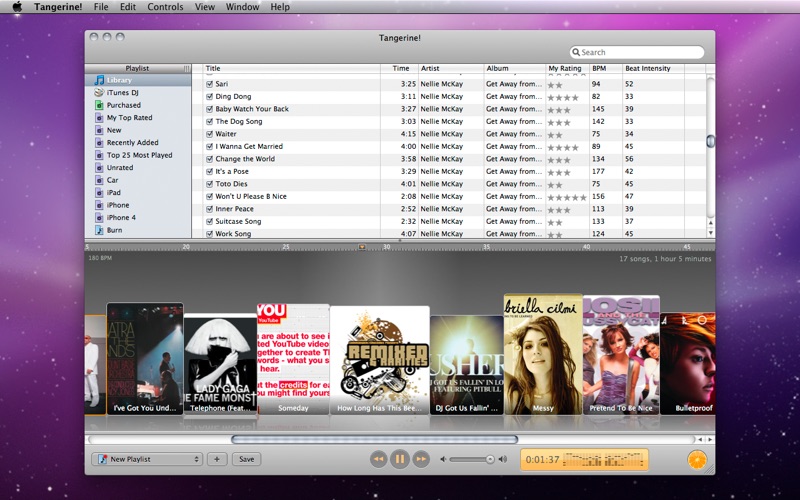Open the Tangerine! application menu
The height and width of the screenshot is (500, 800).
(58, 7)
